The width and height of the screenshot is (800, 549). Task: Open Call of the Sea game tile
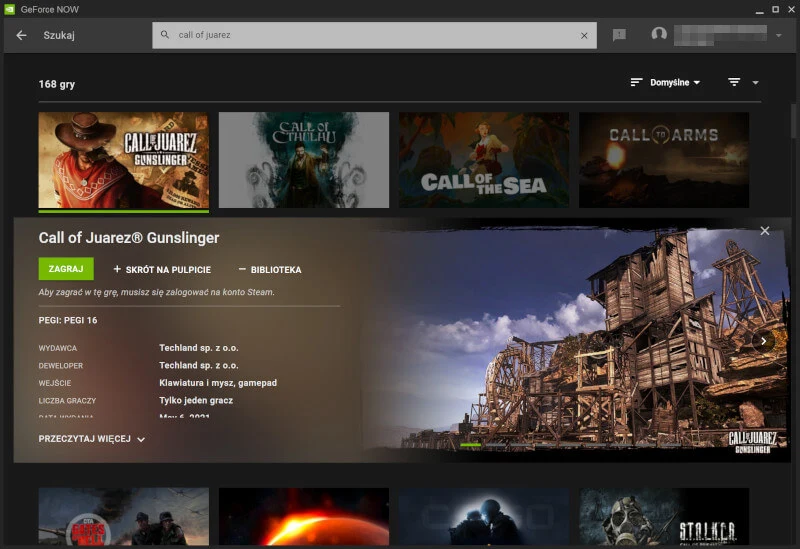484,160
